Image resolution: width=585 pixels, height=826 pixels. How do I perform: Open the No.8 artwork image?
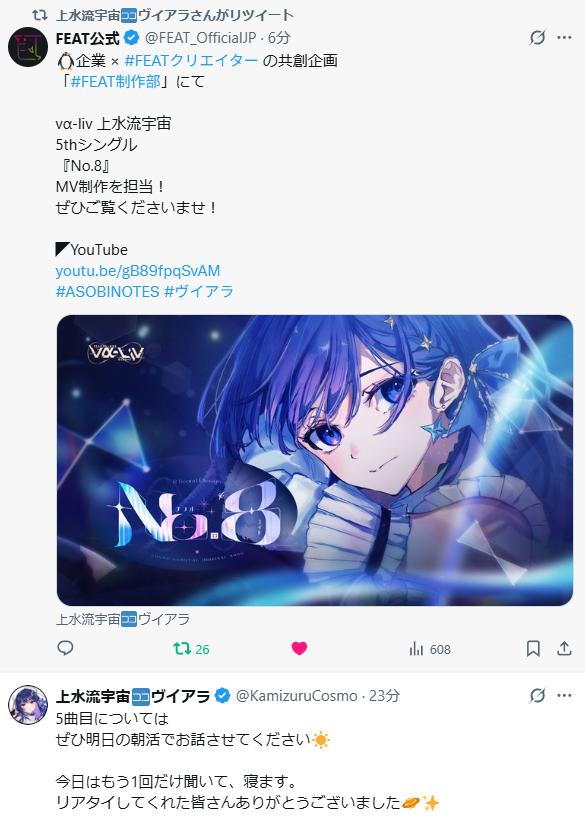315,460
